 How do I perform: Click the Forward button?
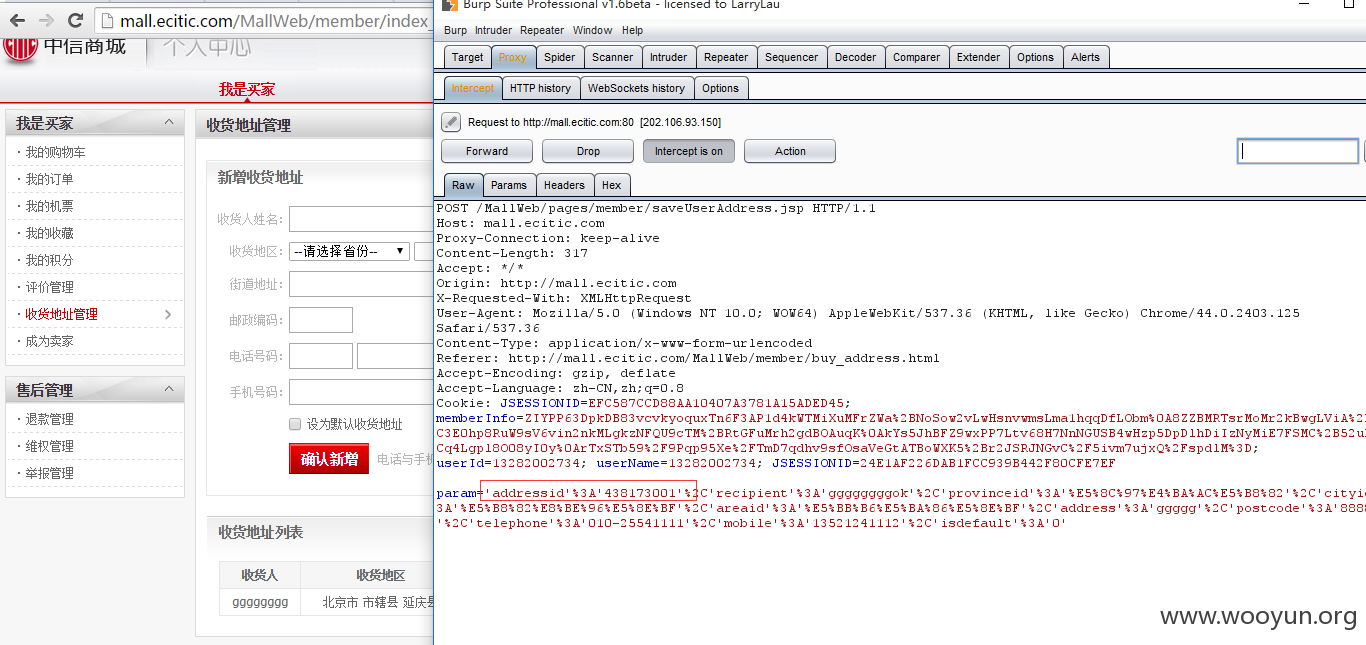point(487,151)
